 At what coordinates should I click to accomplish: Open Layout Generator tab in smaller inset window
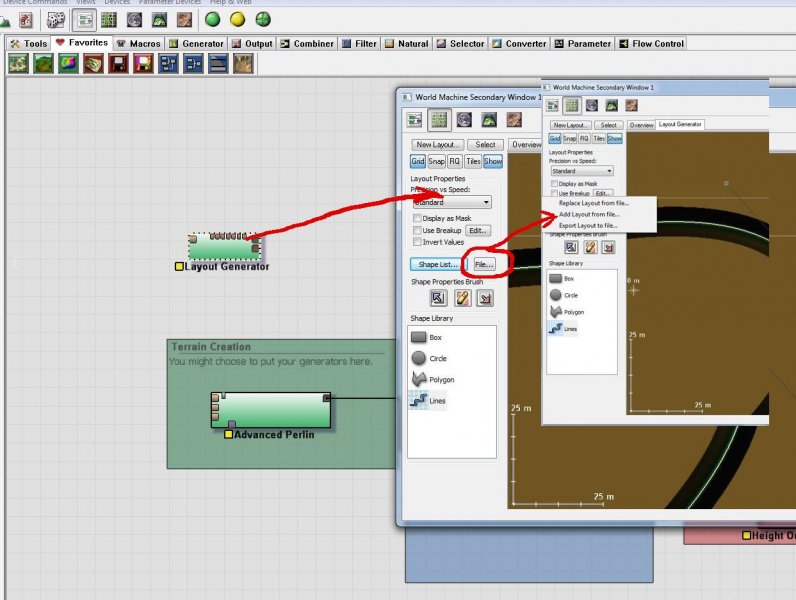[x=680, y=124]
